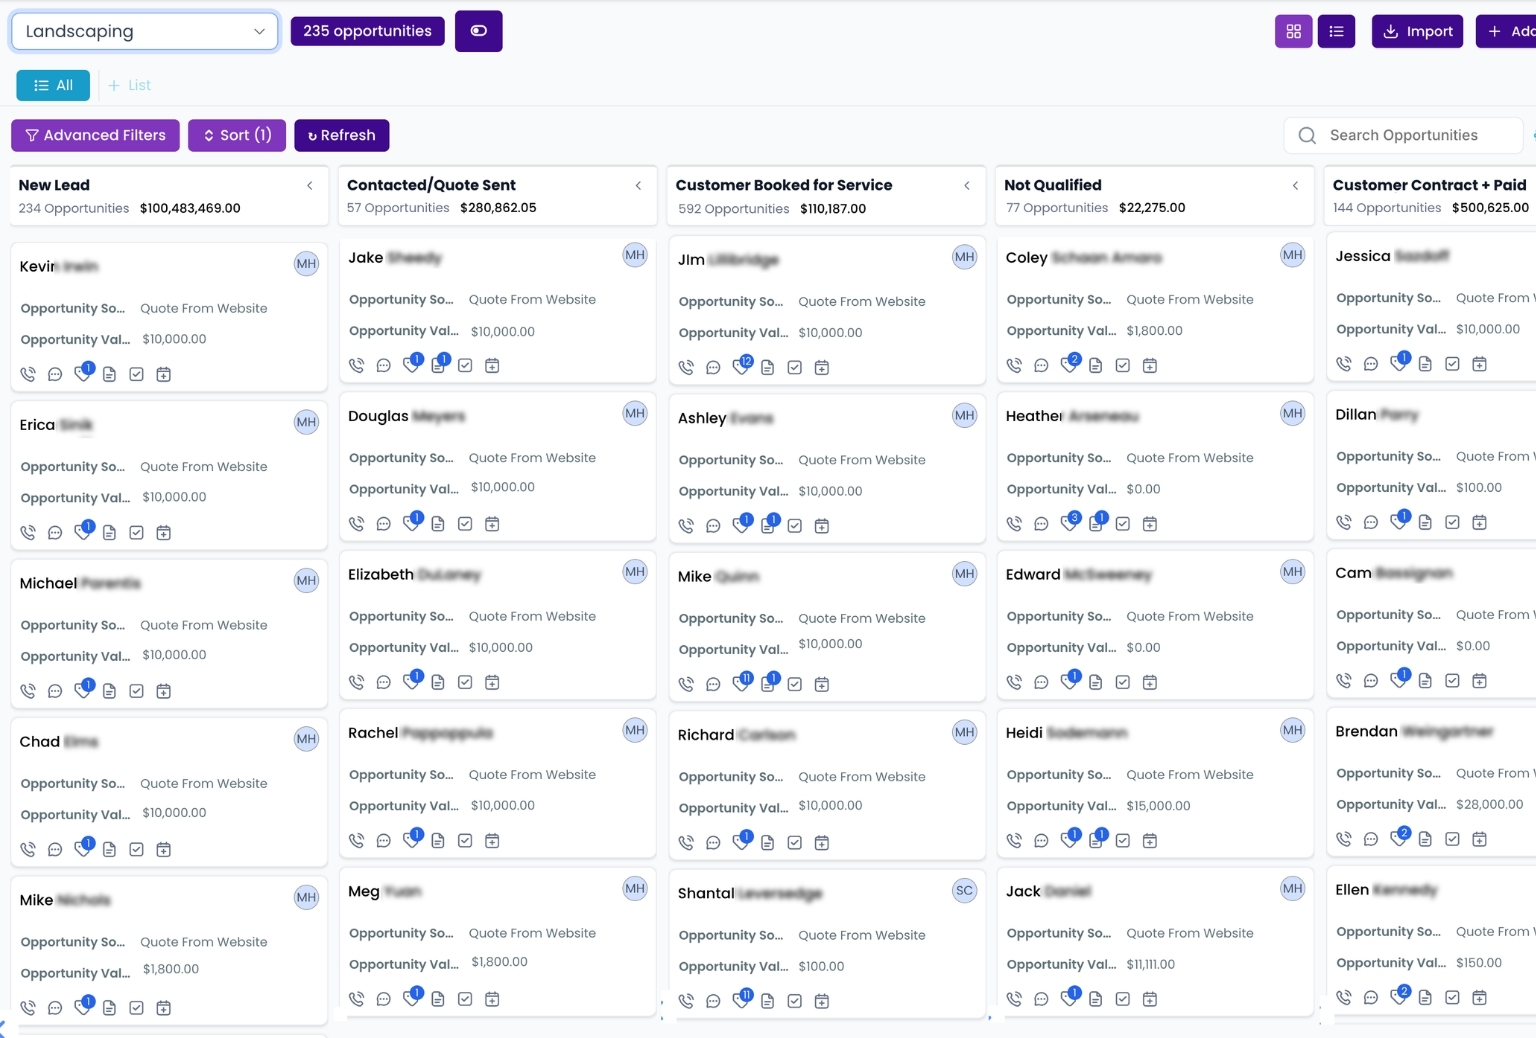Open tags icon on Kevin's card
This screenshot has width=1536, height=1038.
point(82,374)
